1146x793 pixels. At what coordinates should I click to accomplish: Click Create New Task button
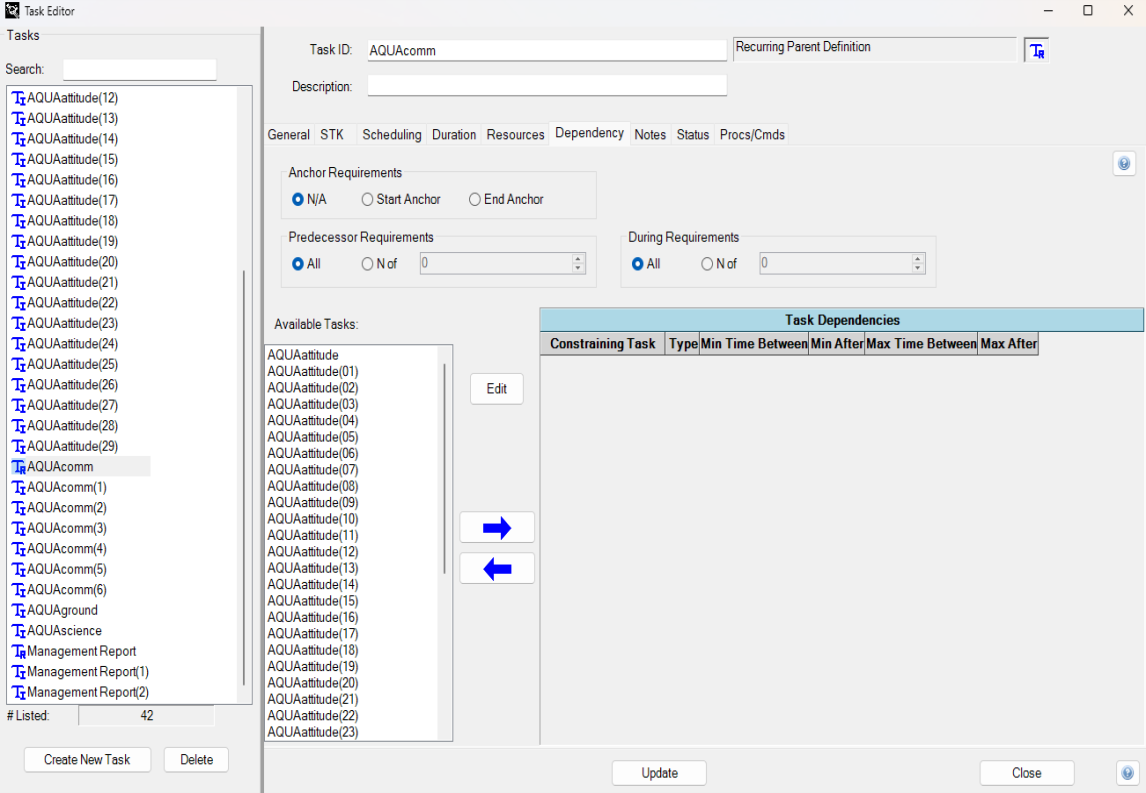click(87, 760)
